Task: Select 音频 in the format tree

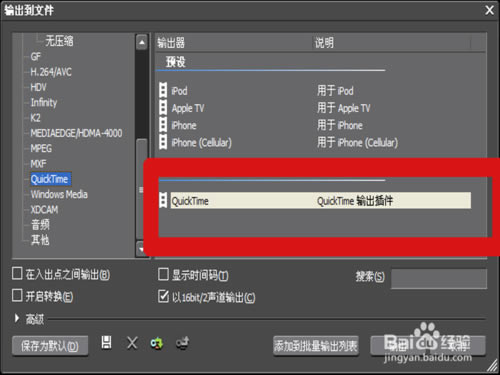Action: (x=40, y=225)
